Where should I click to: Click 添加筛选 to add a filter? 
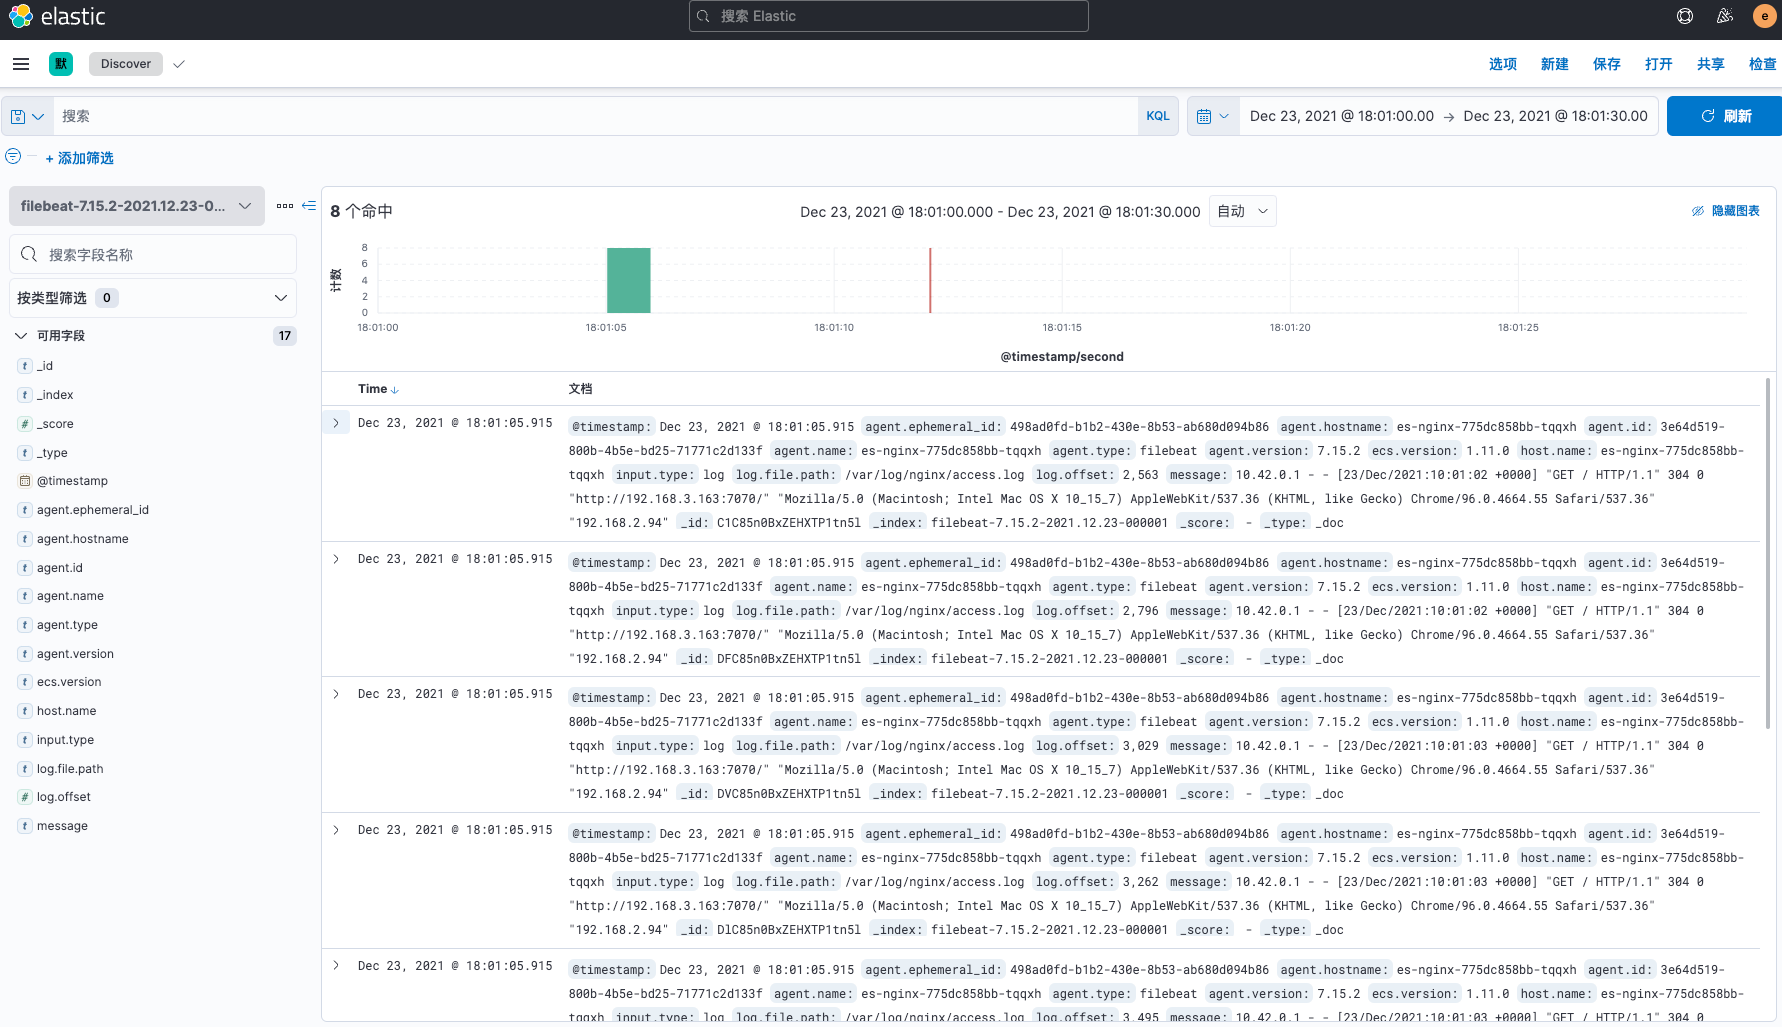(x=79, y=158)
